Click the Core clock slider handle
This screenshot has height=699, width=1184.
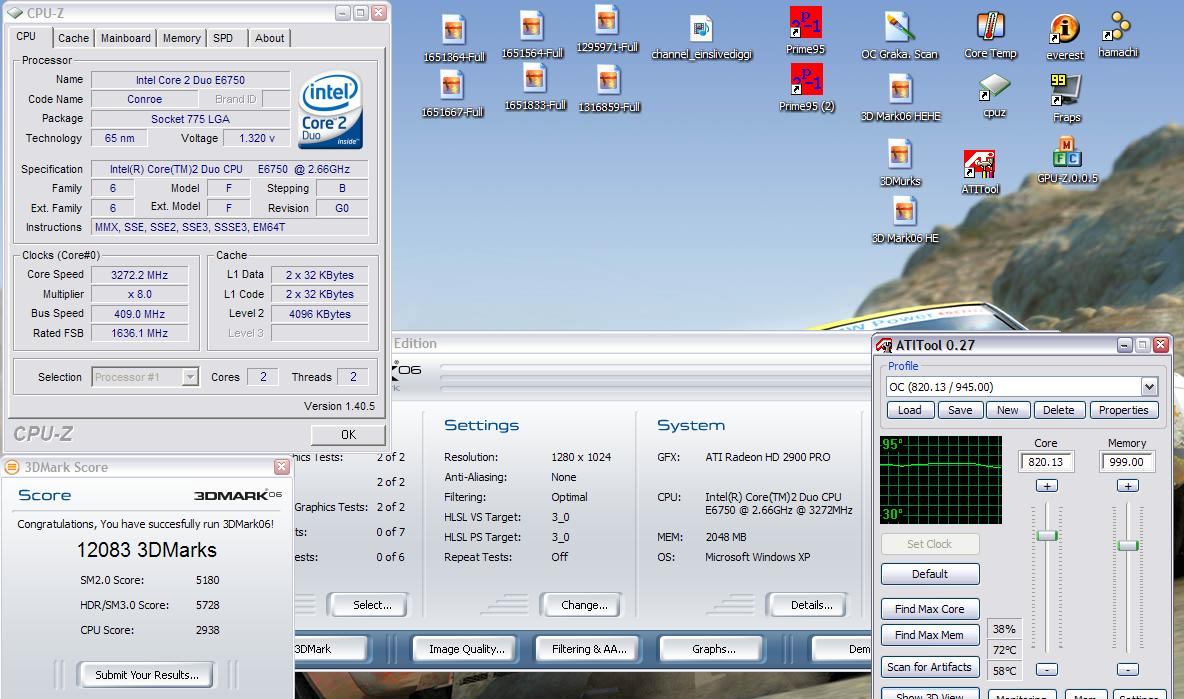(1047, 536)
